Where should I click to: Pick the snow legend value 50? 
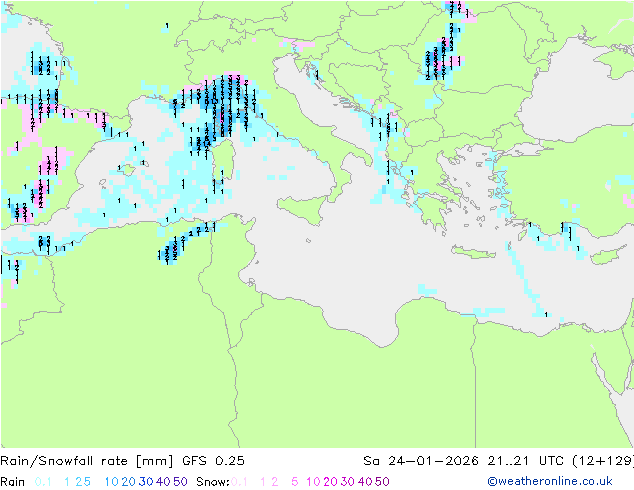tap(382, 482)
